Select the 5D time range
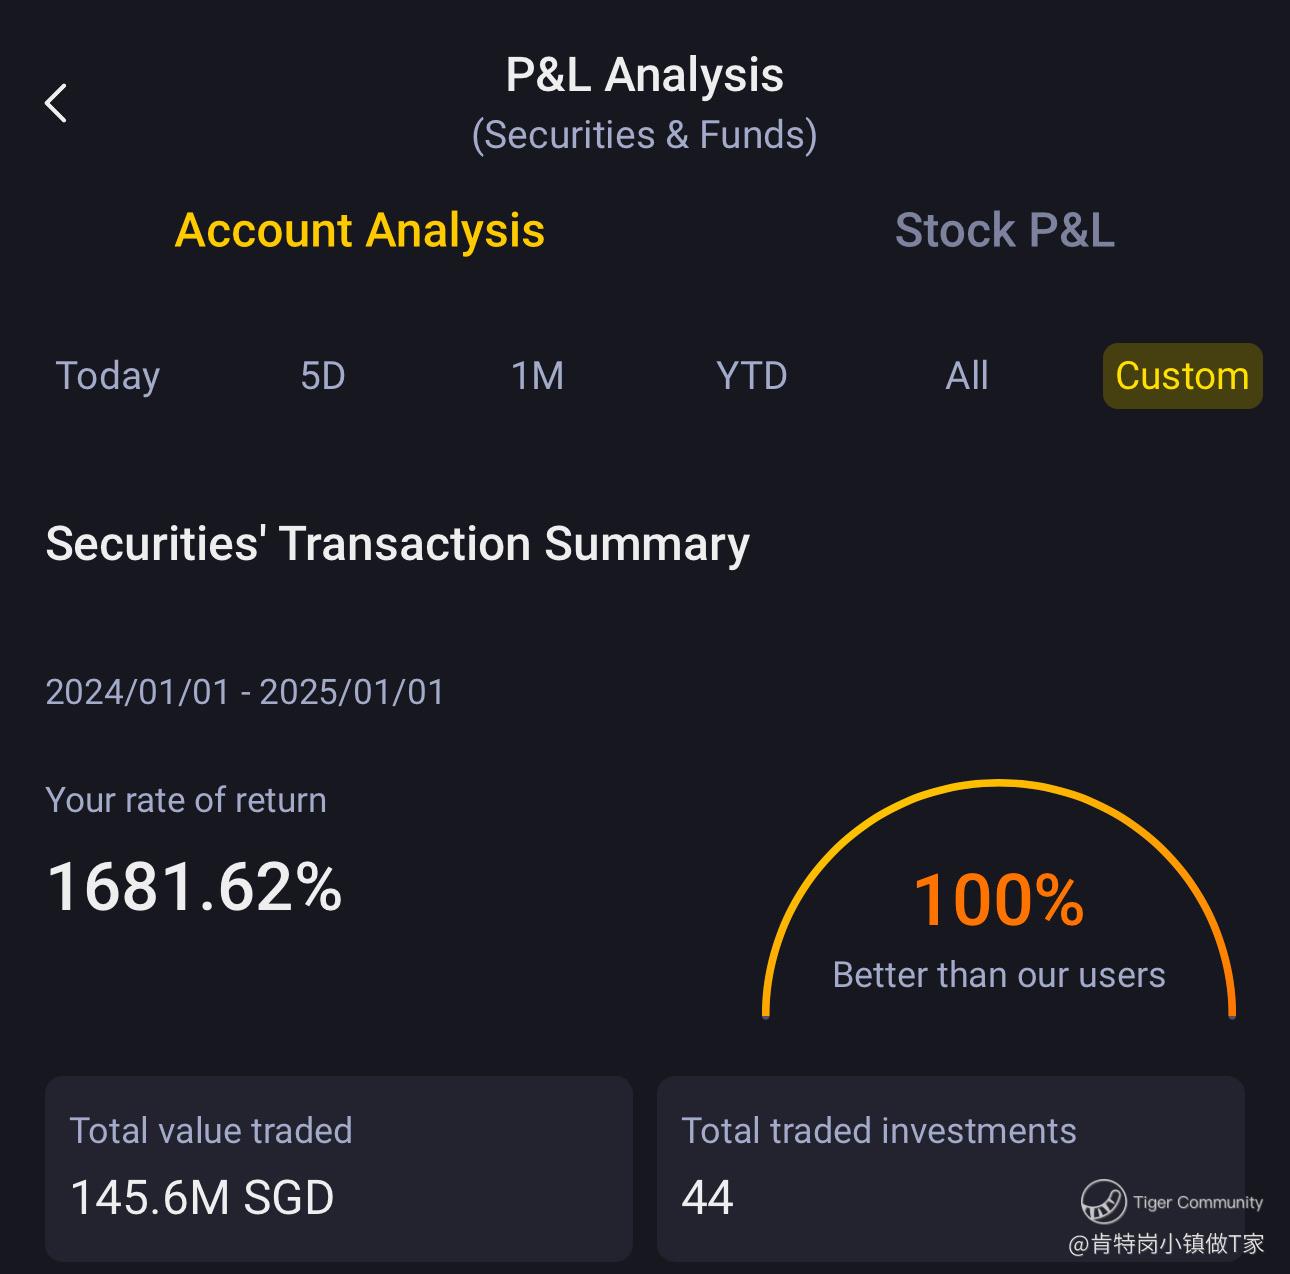1290x1274 pixels. coord(323,376)
